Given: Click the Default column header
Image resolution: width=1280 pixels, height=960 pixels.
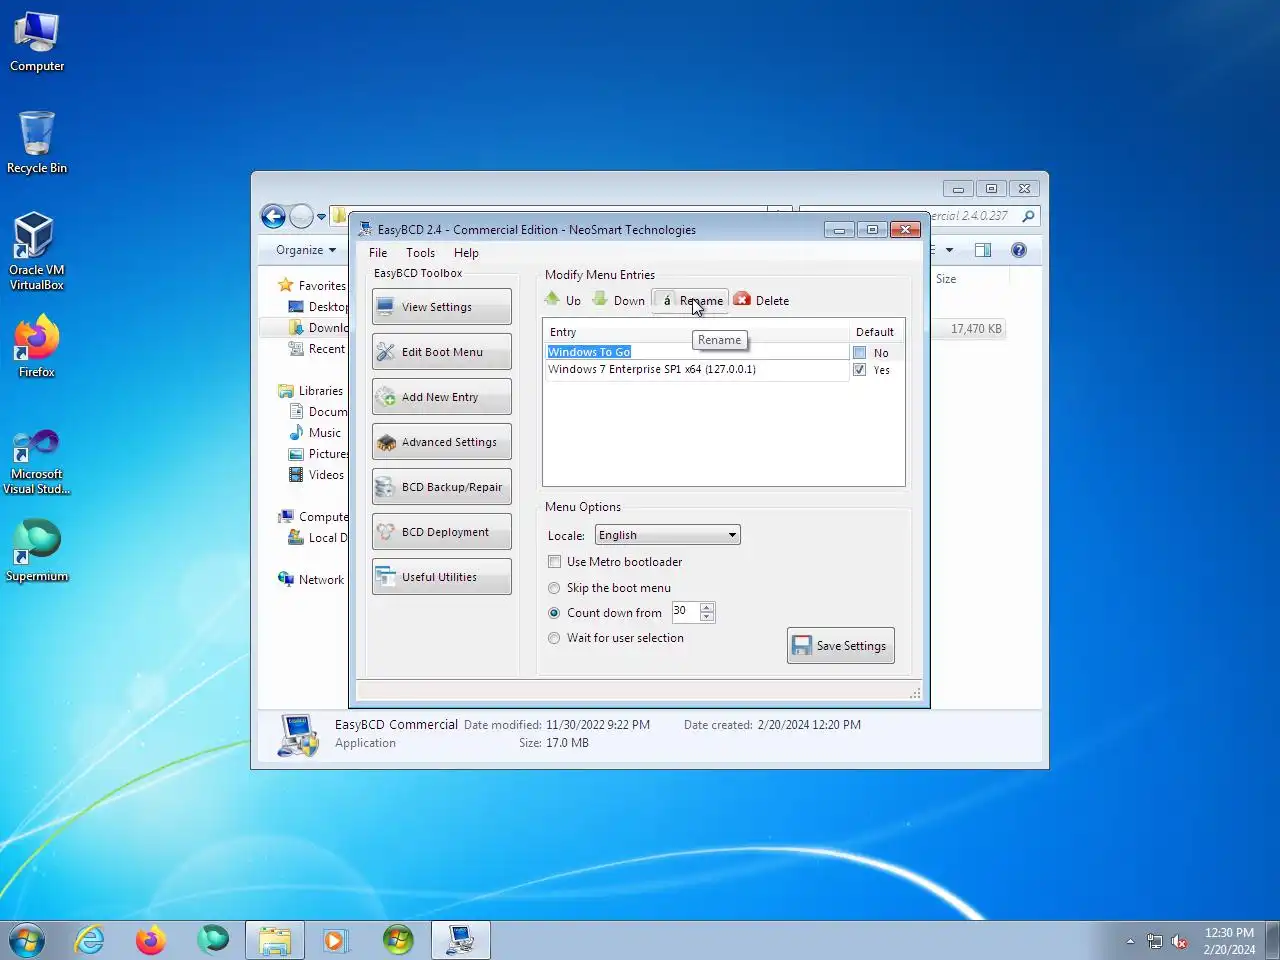Looking at the screenshot, I should [x=876, y=332].
